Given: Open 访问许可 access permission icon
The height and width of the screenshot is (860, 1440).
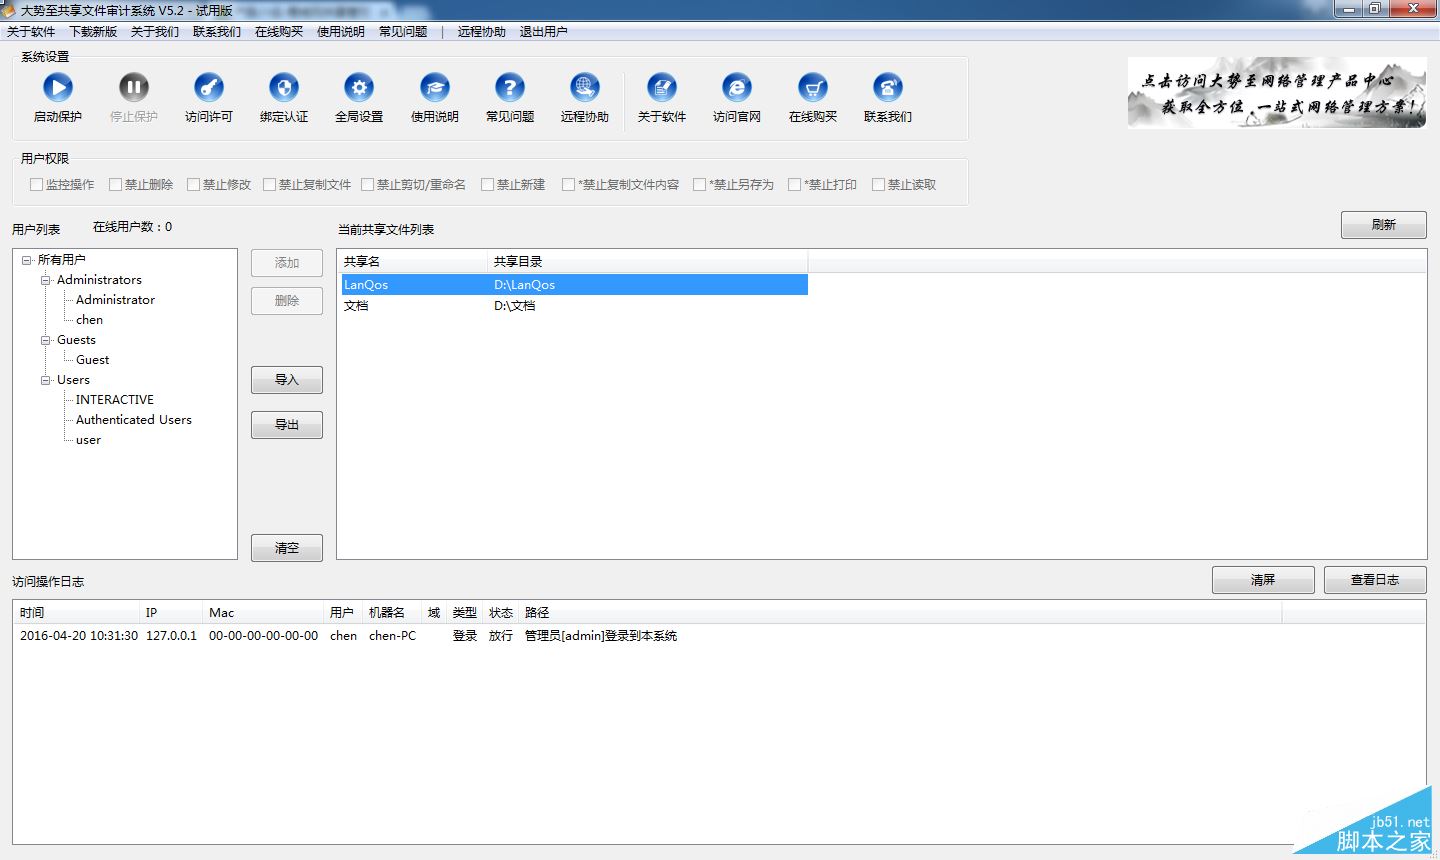Looking at the screenshot, I should click(x=209, y=88).
